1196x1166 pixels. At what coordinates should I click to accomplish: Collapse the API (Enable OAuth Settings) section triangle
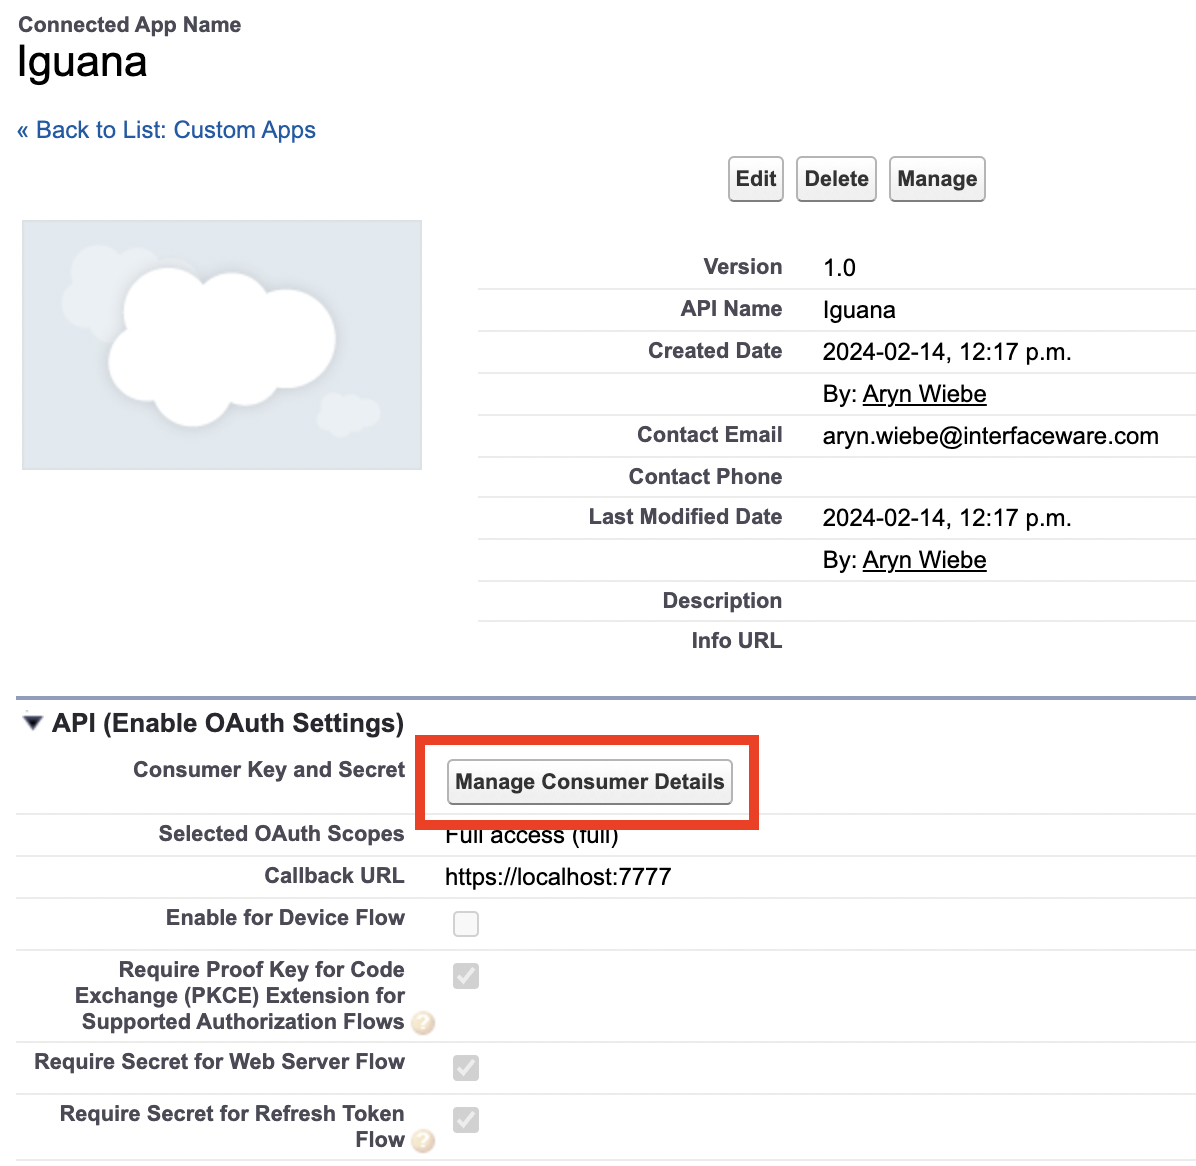(33, 722)
